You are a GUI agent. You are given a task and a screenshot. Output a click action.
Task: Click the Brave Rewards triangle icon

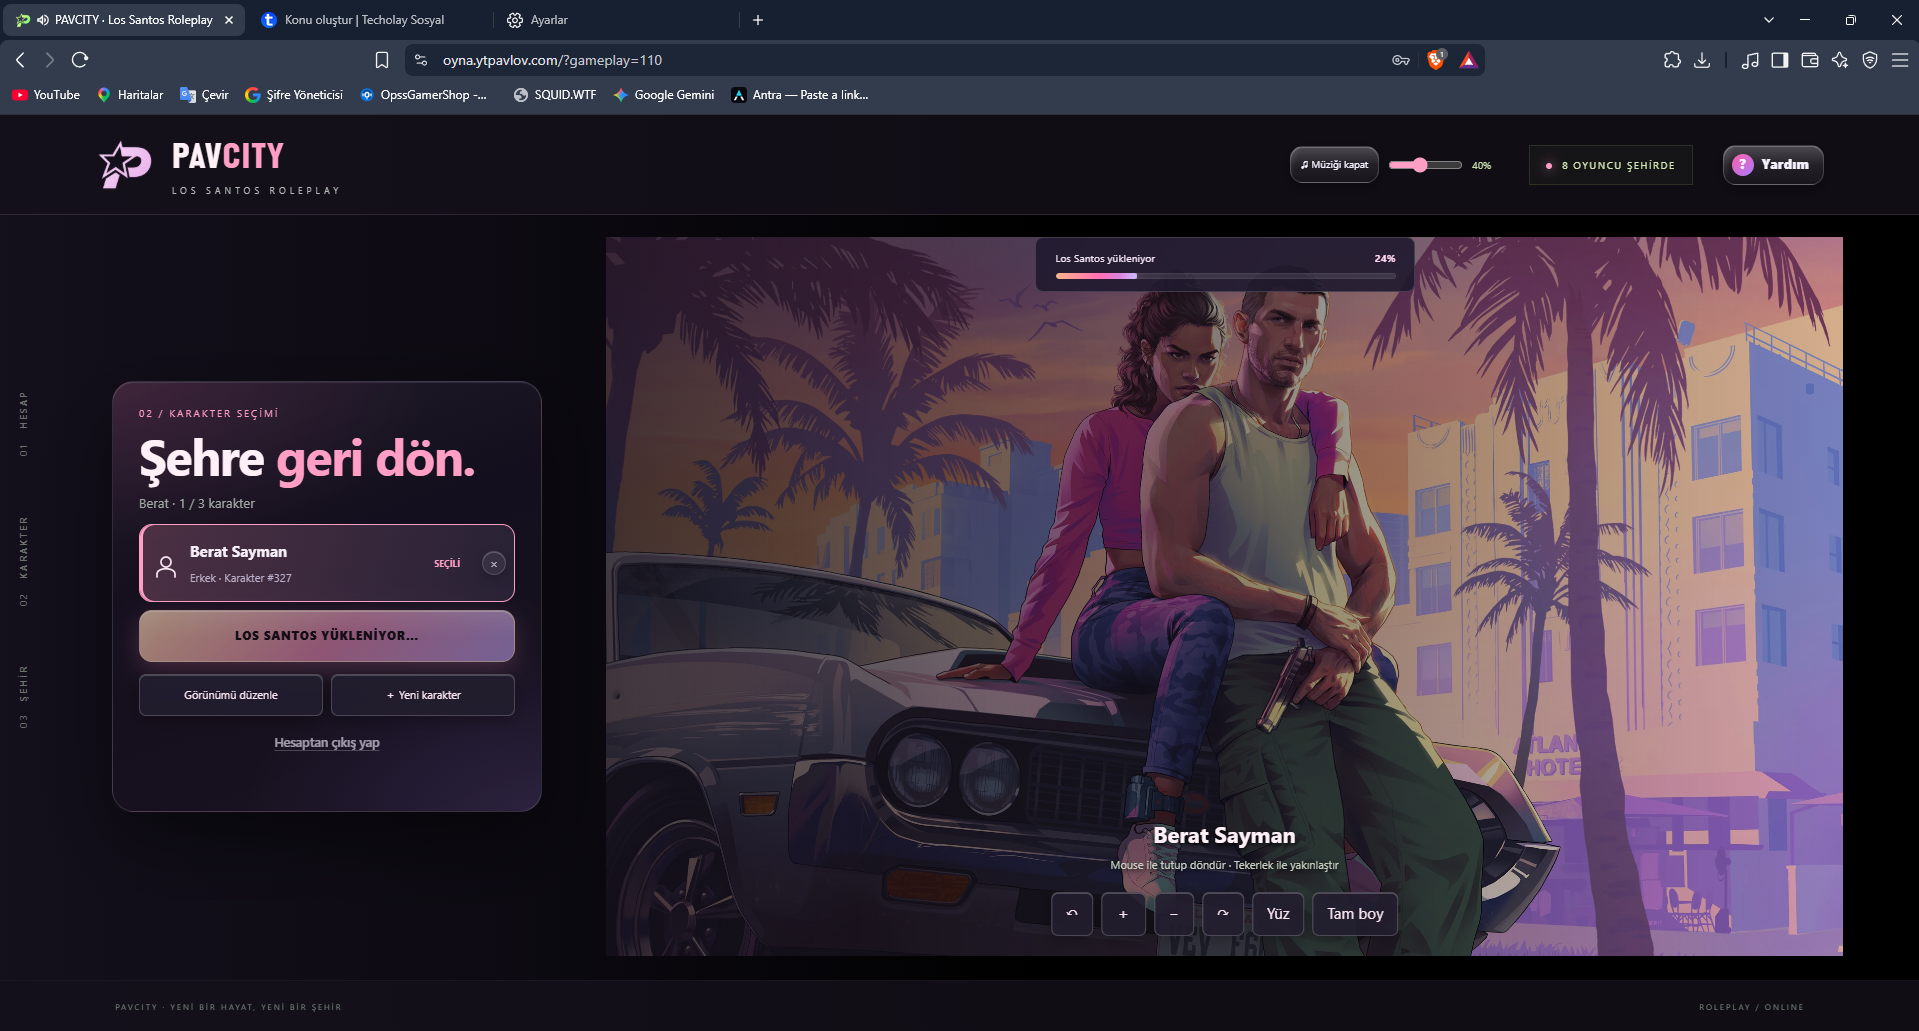(x=1468, y=60)
